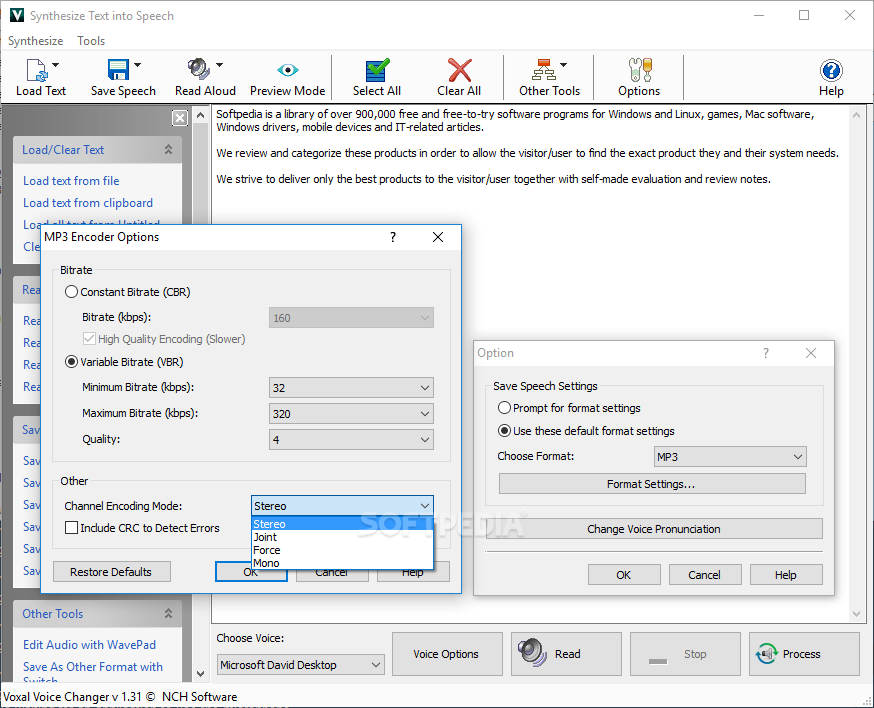Click the sidebar scroll down arrow

[x=201, y=674]
